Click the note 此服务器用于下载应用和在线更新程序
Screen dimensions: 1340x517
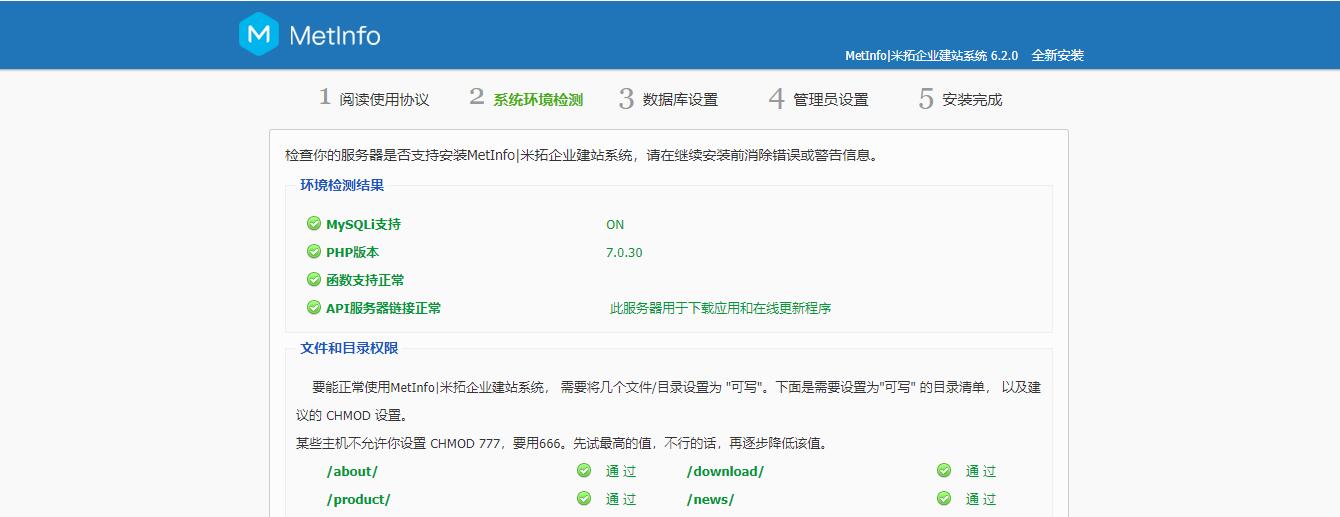(720, 308)
